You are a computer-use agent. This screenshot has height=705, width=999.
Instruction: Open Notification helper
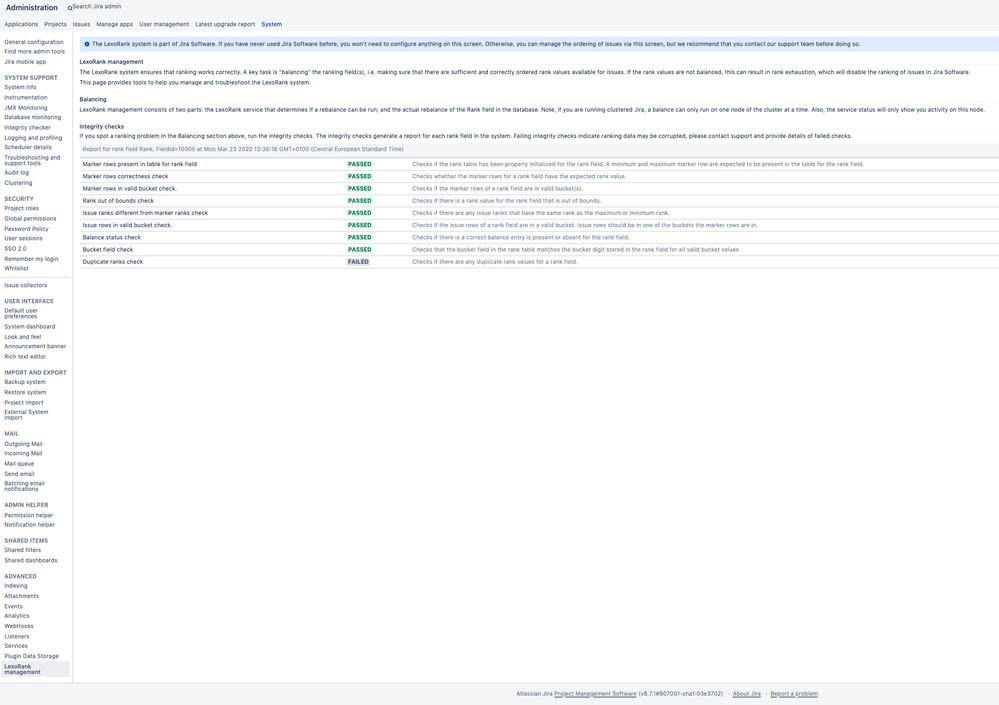pos(29,525)
